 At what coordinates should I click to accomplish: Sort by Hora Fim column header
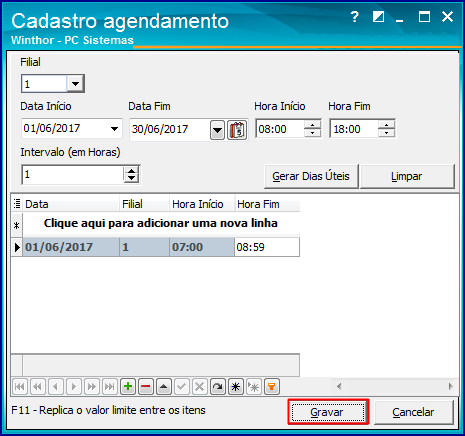point(267,204)
